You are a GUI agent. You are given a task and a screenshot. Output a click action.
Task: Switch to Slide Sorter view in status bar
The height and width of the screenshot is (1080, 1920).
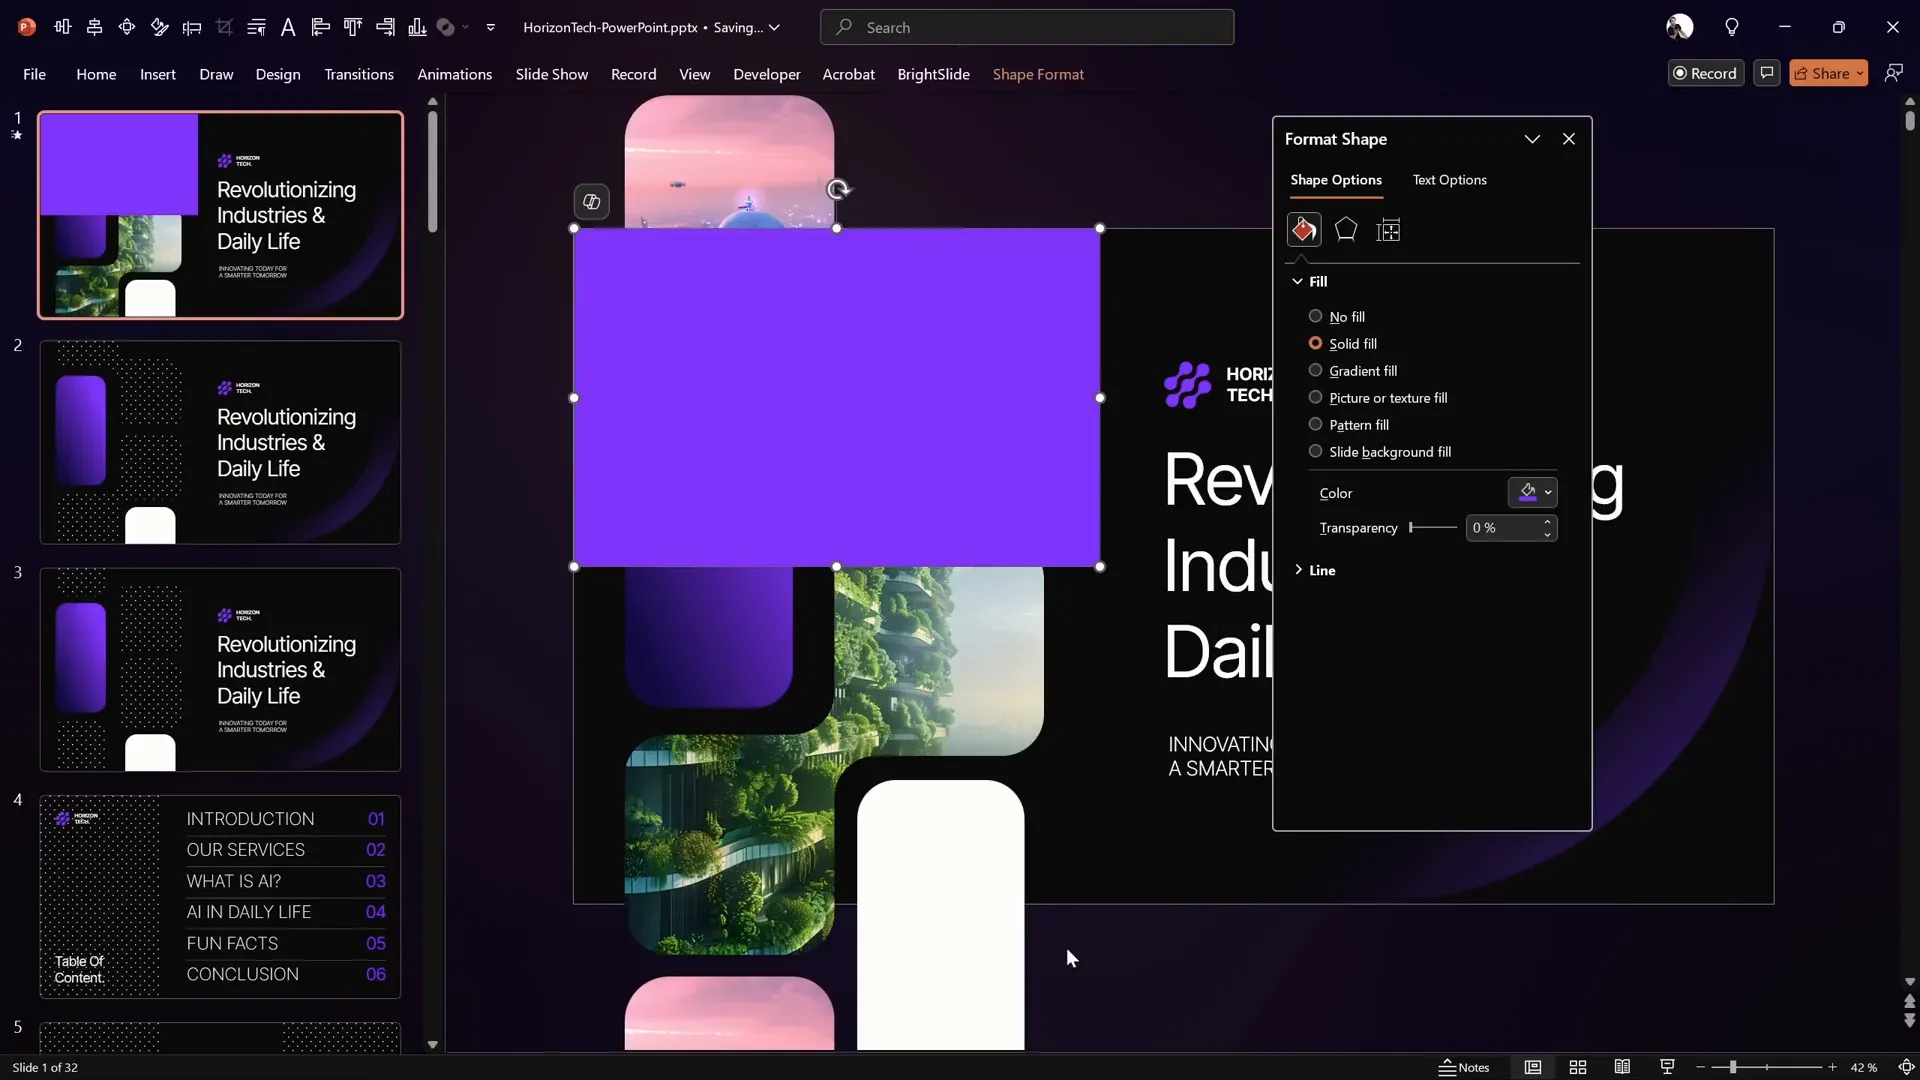(1578, 1067)
